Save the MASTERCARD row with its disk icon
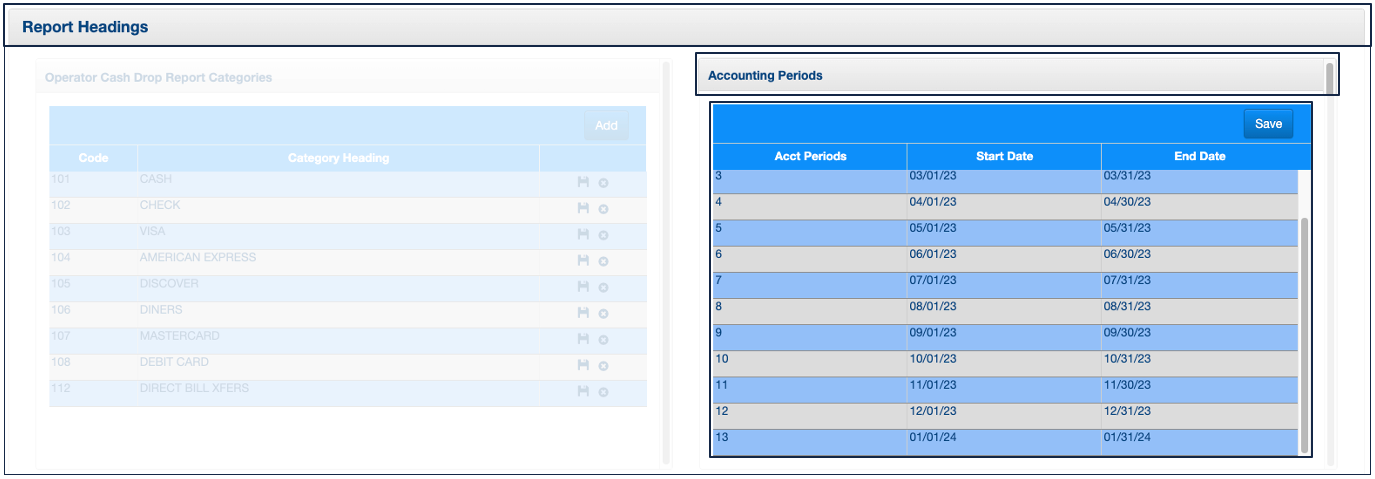Screen dimensions: 1375x479 [583, 339]
